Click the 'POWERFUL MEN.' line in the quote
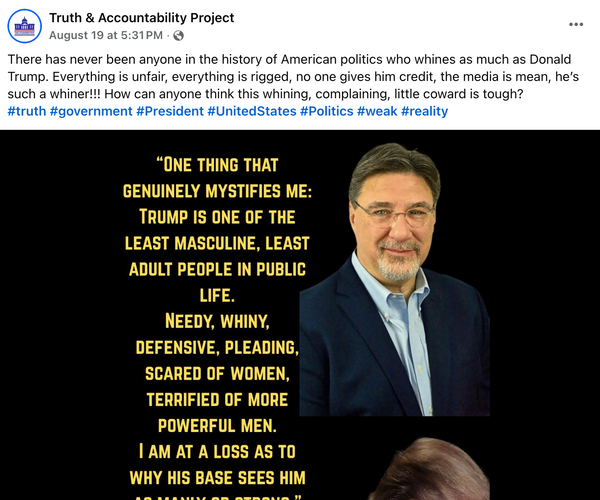This screenshot has width=600, height=500. coord(217,425)
